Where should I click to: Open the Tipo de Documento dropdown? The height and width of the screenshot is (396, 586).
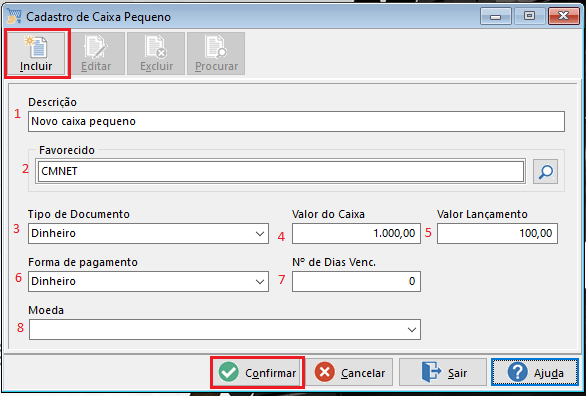148,233
